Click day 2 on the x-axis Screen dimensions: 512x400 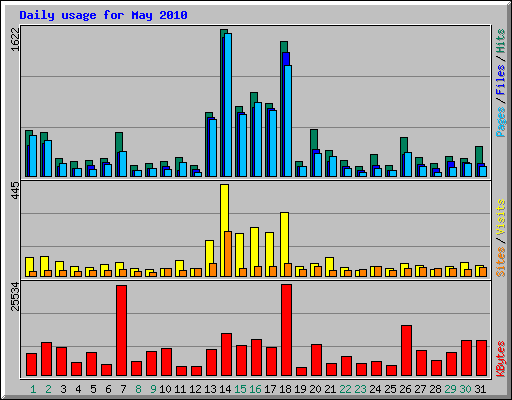pyautogui.click(x=48, y=389)
